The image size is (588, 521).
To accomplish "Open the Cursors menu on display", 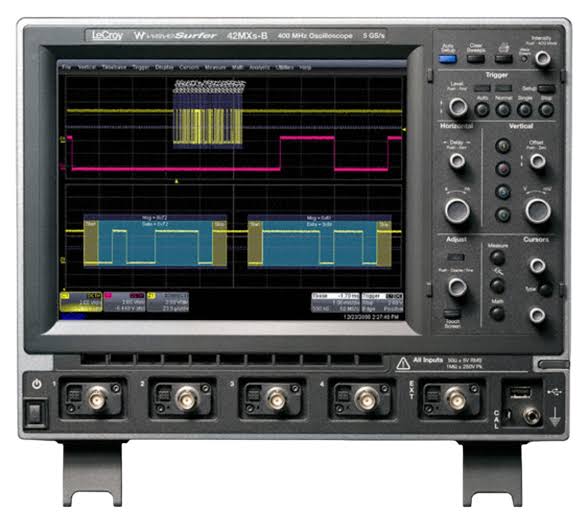I will [x=189, y=67].
